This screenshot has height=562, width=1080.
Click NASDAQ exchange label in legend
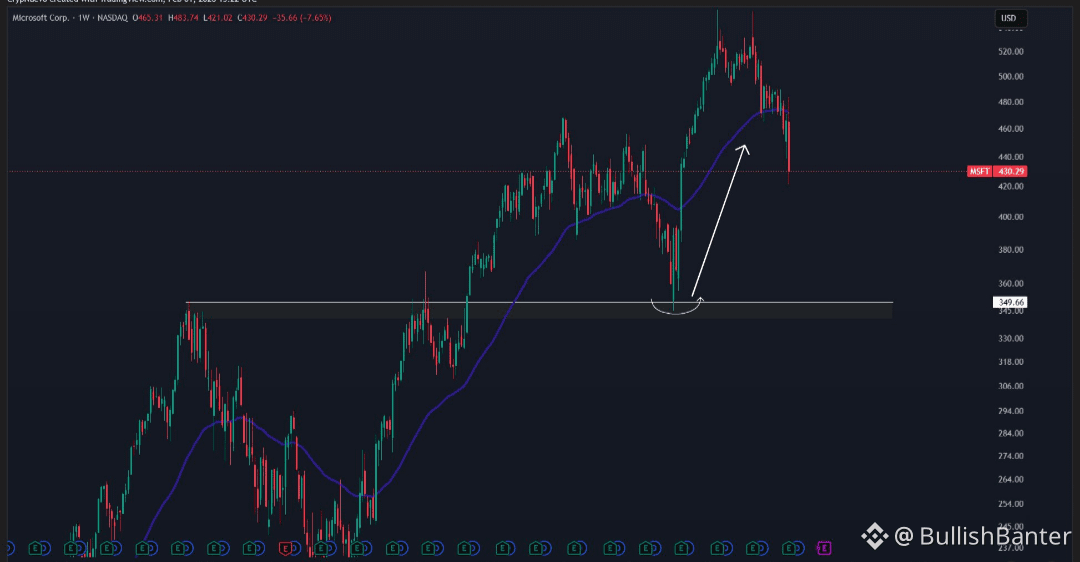(112, 18)
